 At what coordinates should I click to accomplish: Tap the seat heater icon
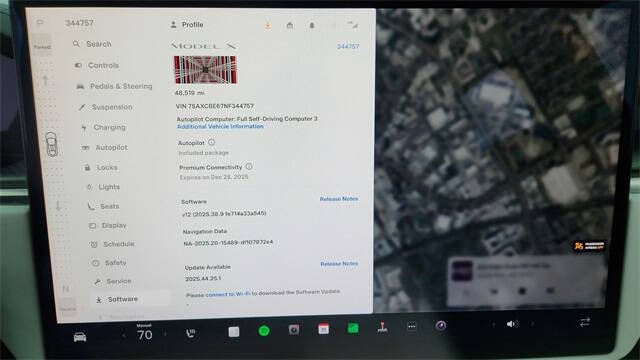[x=190, y=333]
